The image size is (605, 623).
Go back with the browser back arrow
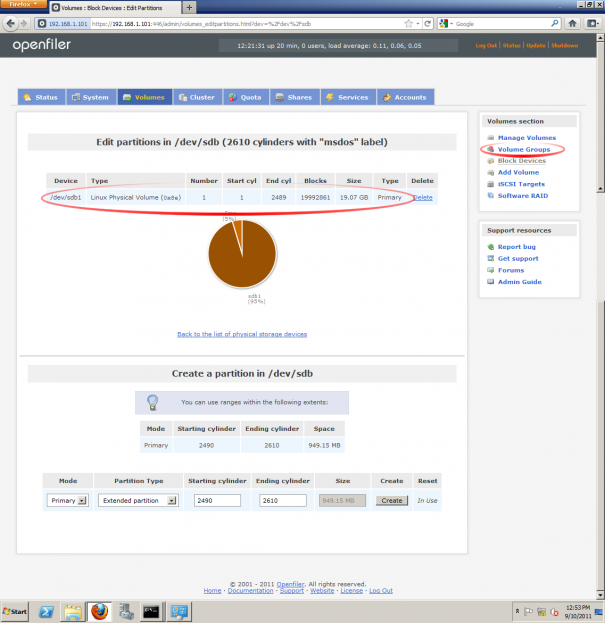pyautogui.click(x=10, y=23)
